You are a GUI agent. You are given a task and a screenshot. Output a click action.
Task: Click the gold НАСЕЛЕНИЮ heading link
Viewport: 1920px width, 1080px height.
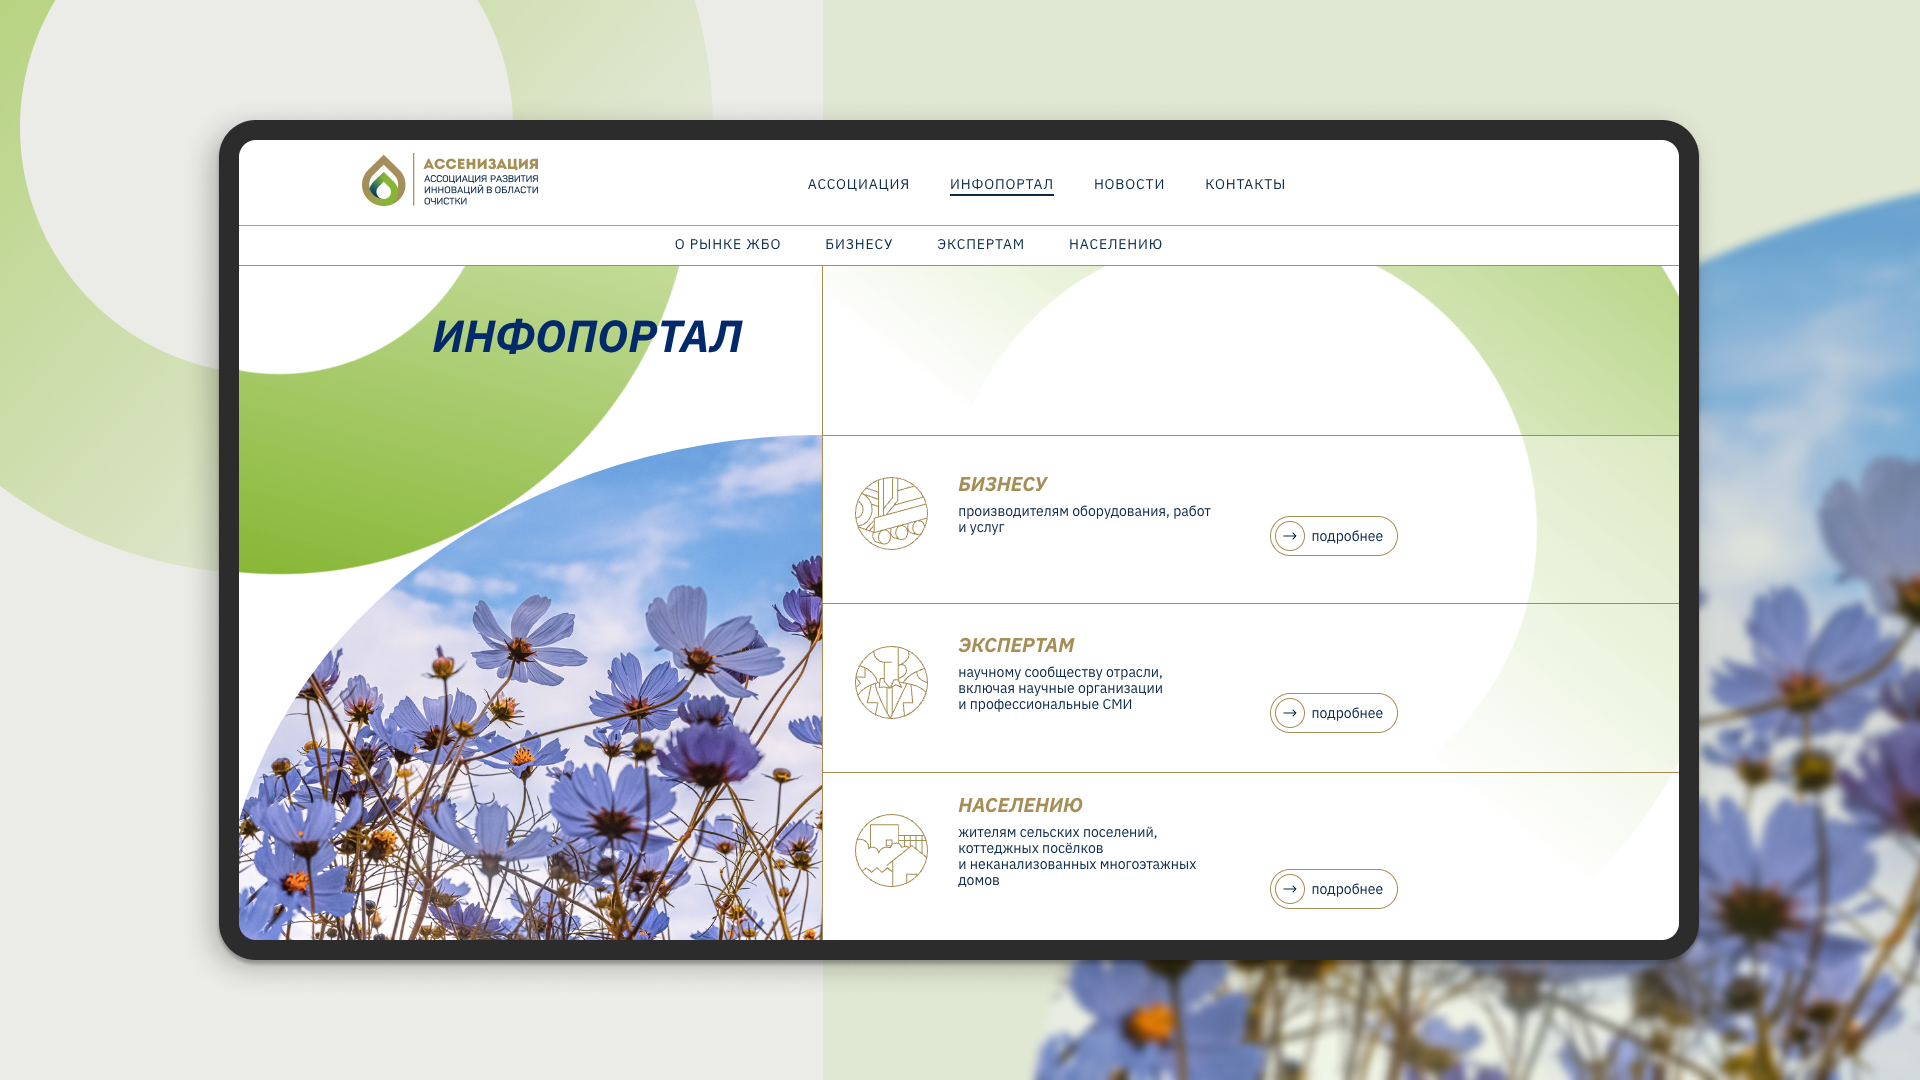coord(1020,805)
